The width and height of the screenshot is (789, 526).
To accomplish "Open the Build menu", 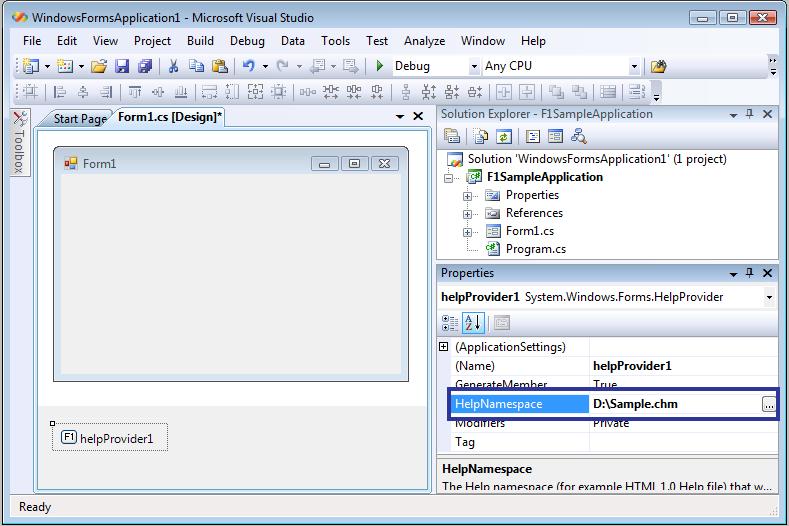I will 200,41.
